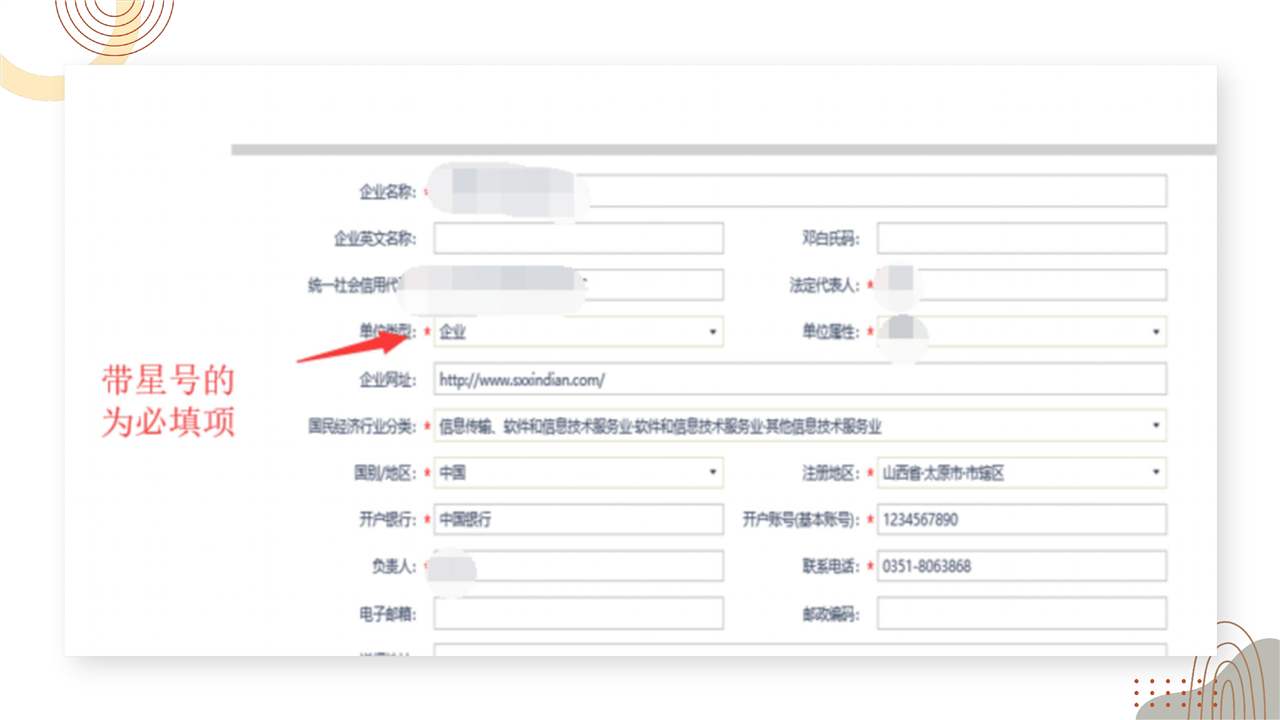Screen dimensions: 1280x720
Task: Focus the 联系电话 field with 0351-8063868
Action: [x=1021, y=567]
